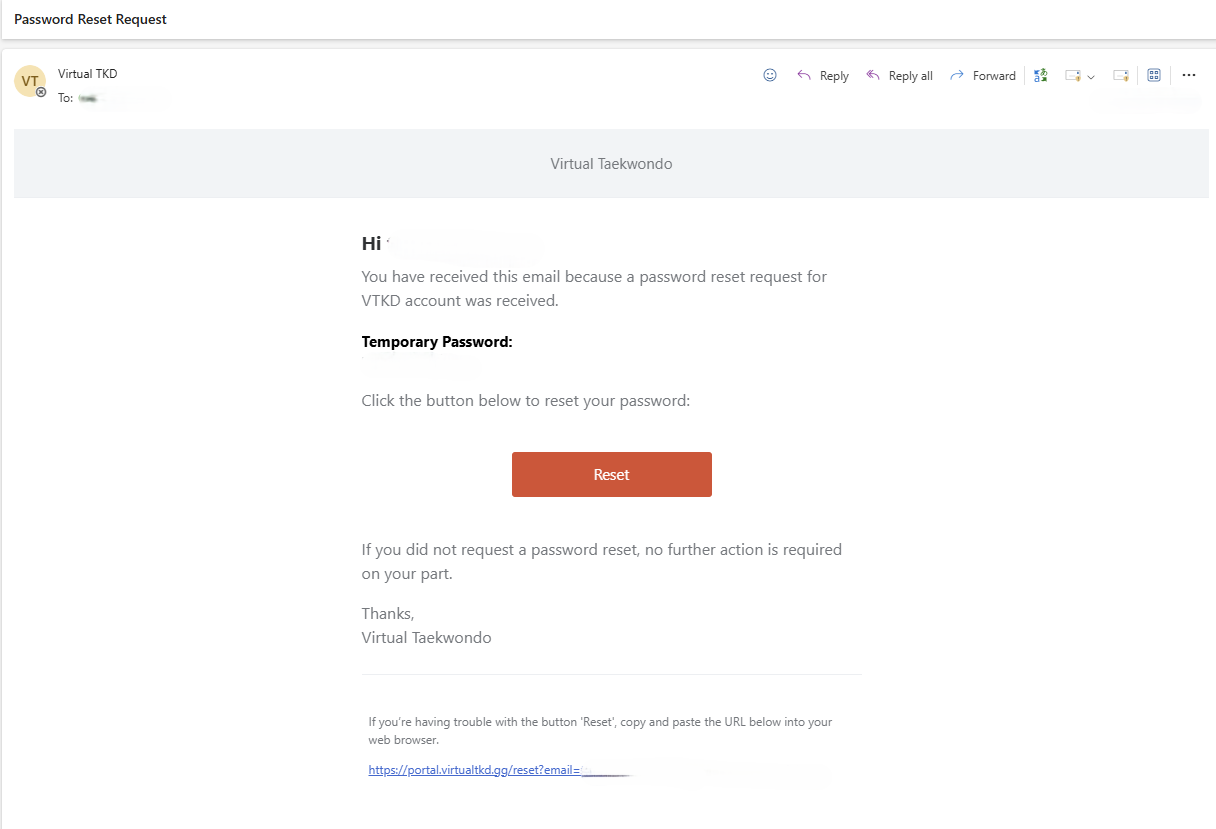This screenshot has width=1216, height=829.
Task: Open the portal.virtualtkd.gg reset link
Action: click(474, 771)
